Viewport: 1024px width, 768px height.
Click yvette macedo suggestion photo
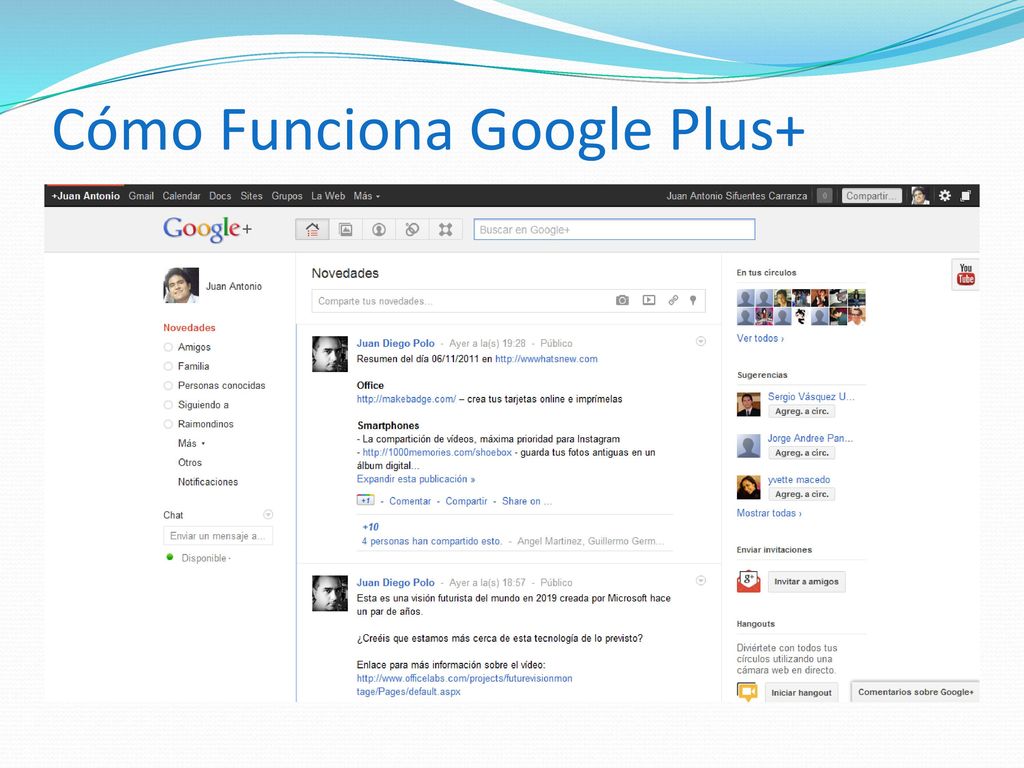[x=748, y=487]
